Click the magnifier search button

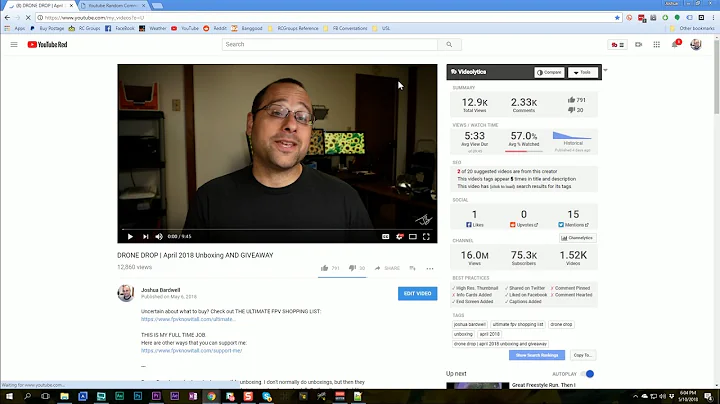click(x=449, y=45)
